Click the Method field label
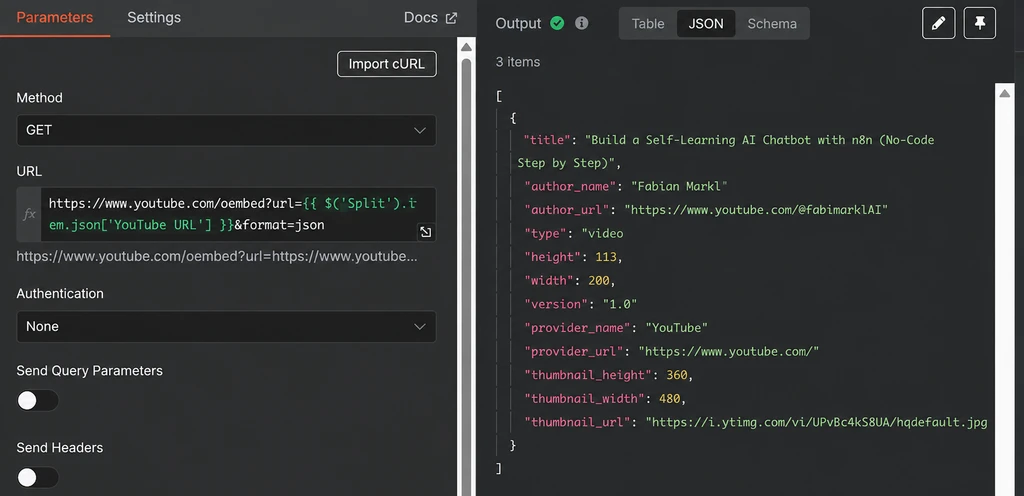The image size is (1024, 496). pyautogui.click(x=39, y=98)
